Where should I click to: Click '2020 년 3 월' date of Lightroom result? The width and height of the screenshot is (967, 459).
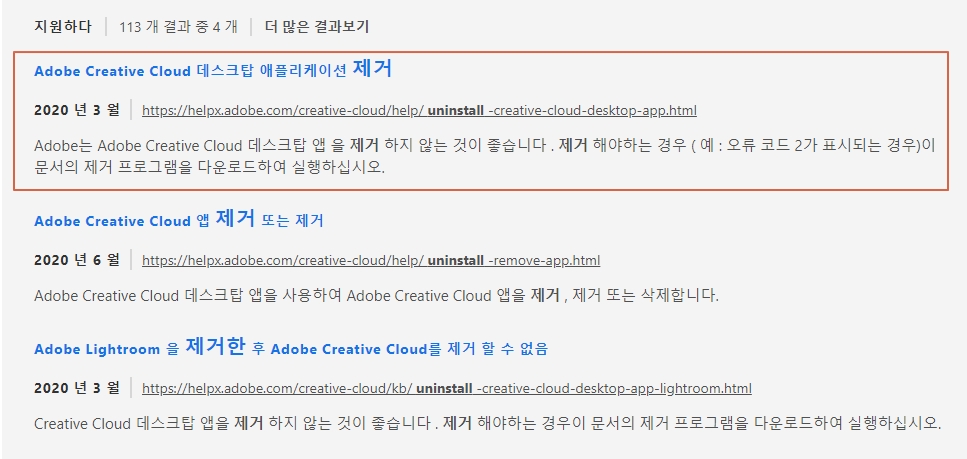pyautogui.click(x=76, y=388)
